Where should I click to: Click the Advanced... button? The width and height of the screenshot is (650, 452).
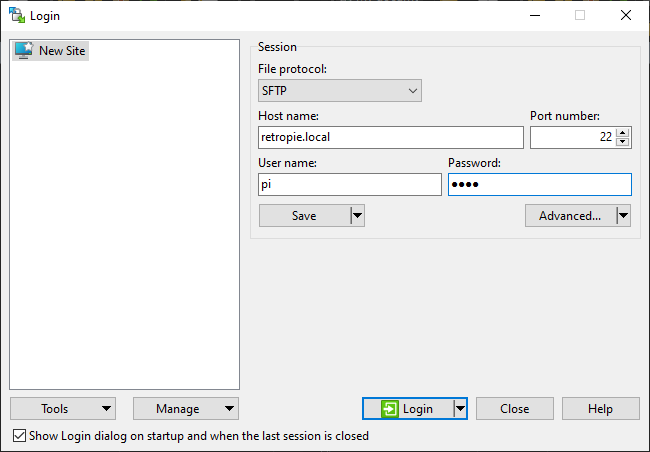[570, 215]
